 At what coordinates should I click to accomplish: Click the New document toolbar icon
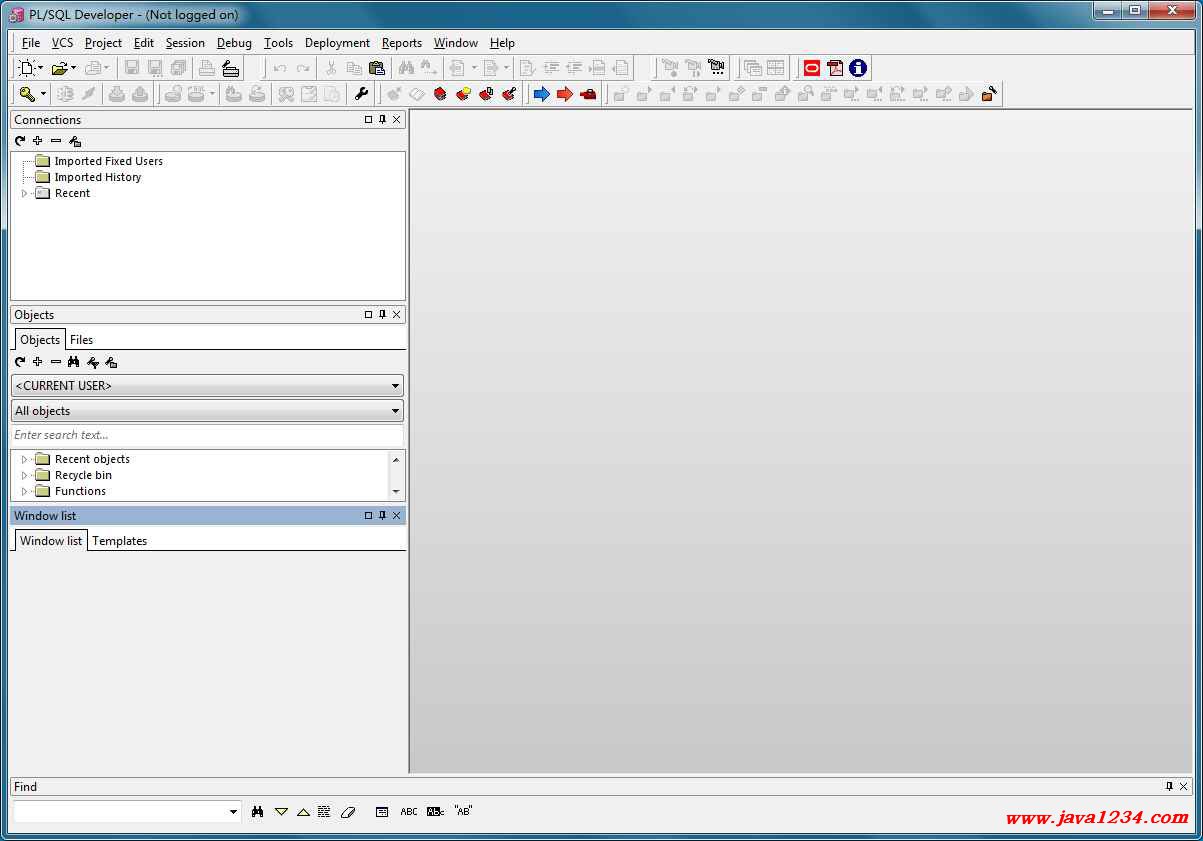[27, 68]
